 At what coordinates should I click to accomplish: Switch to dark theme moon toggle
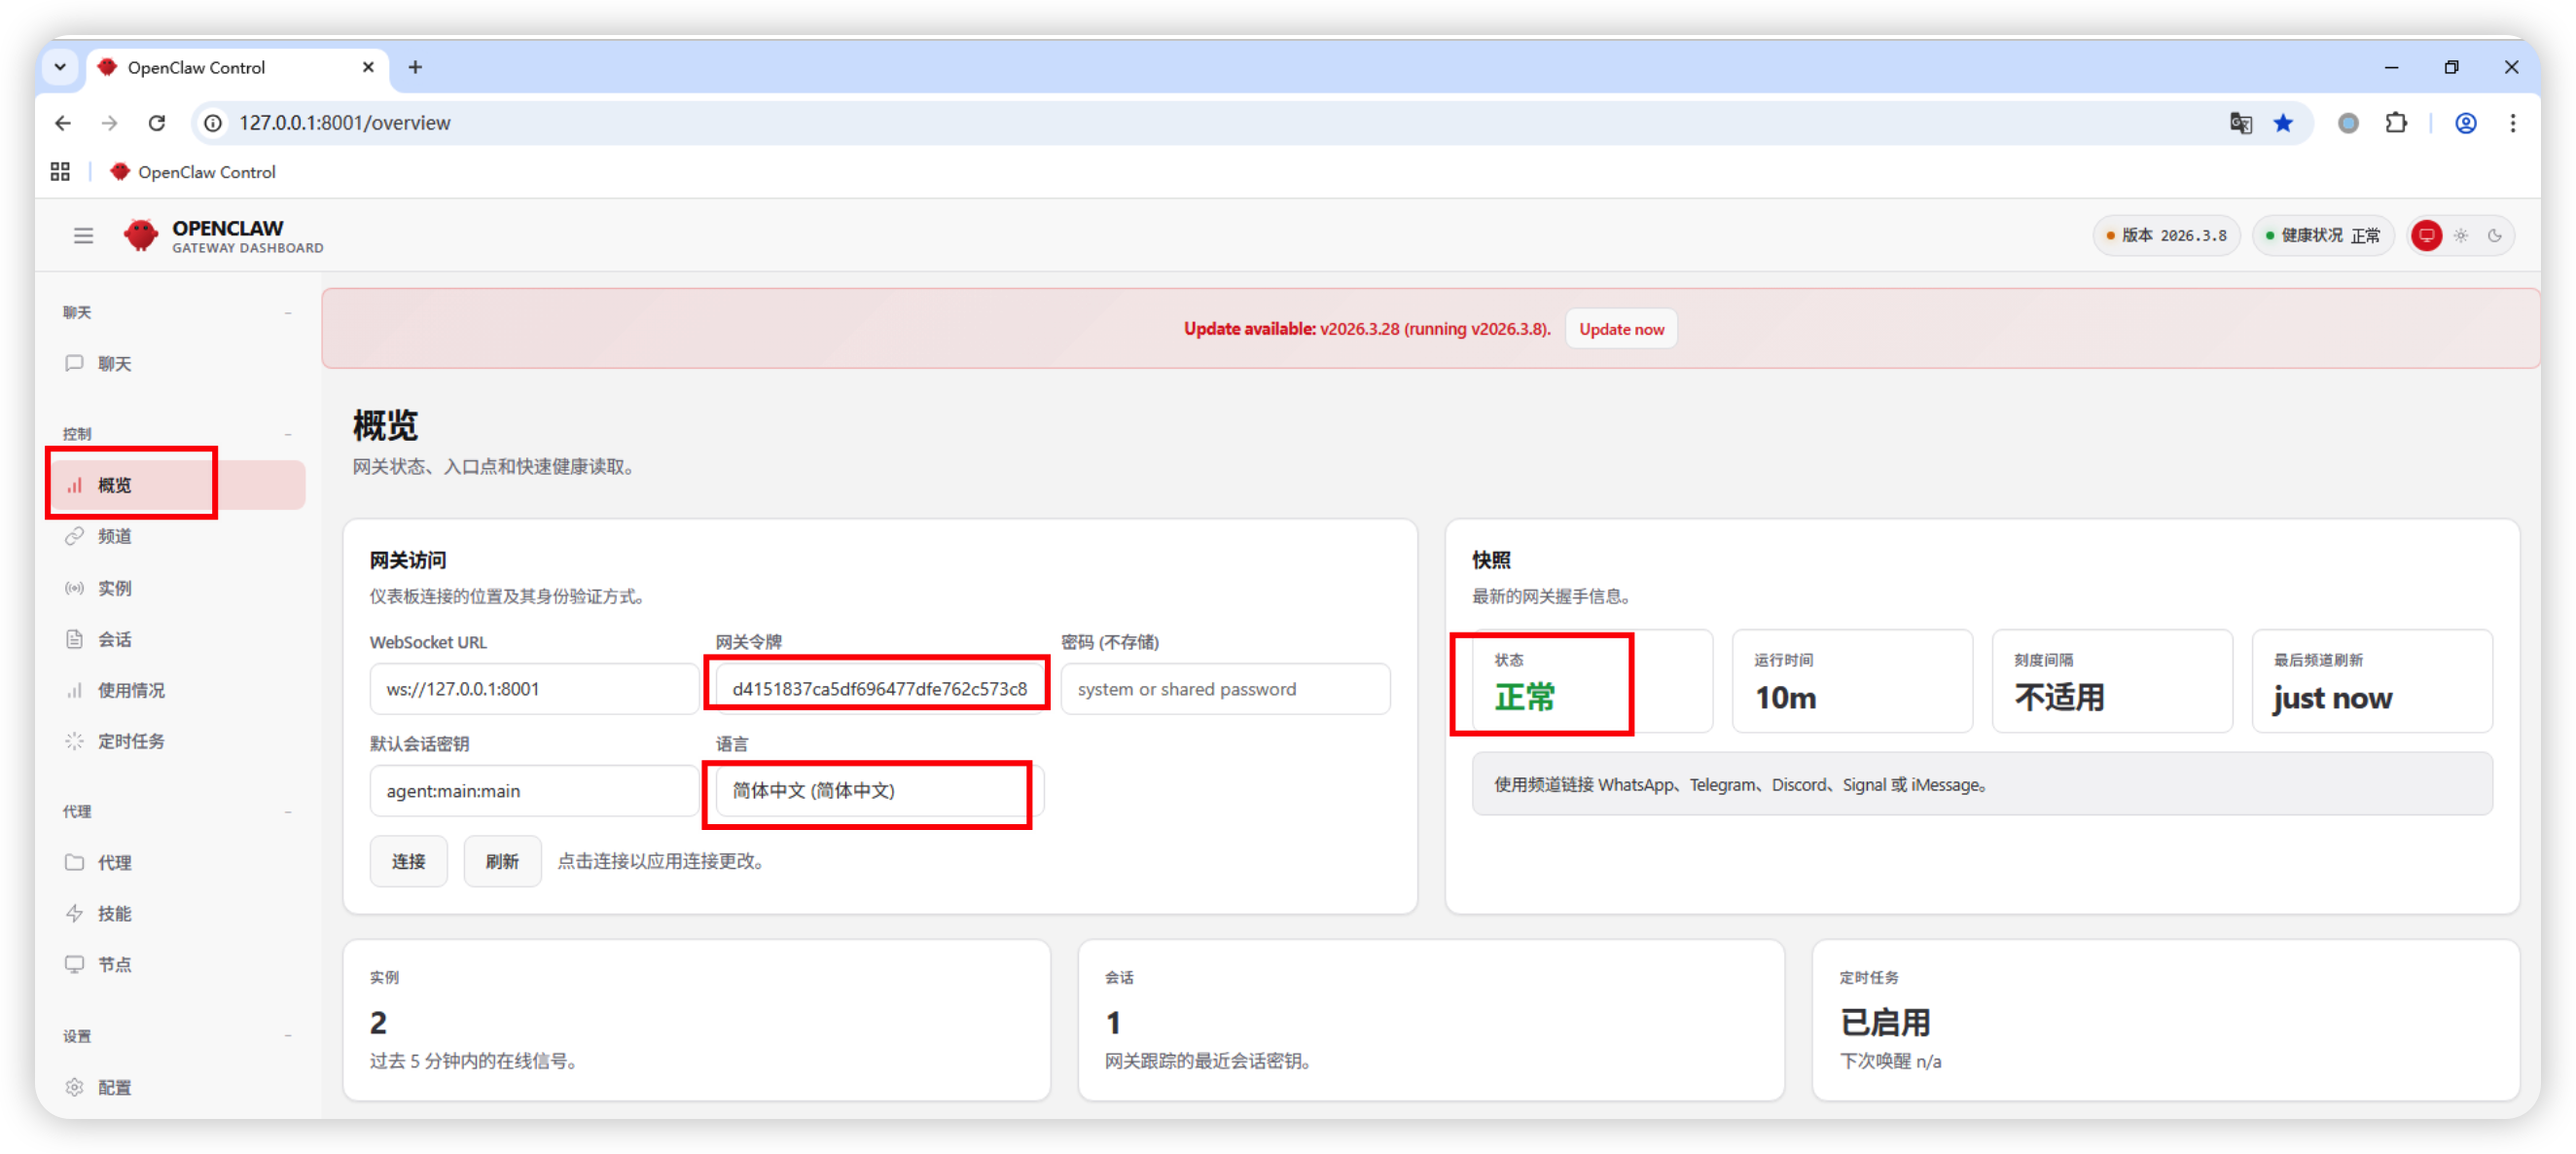(x=2495, y=236)
